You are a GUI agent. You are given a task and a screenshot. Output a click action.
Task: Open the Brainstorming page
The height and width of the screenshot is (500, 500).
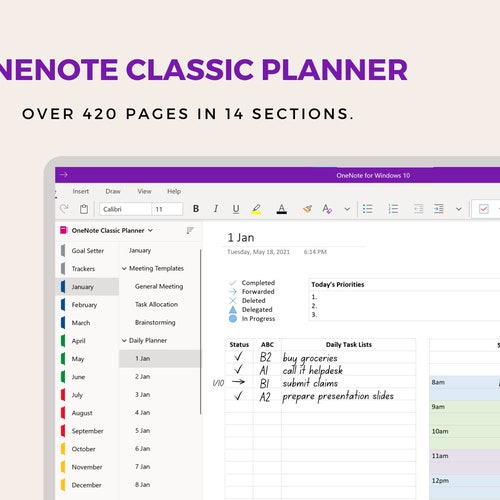coord(160,322)
